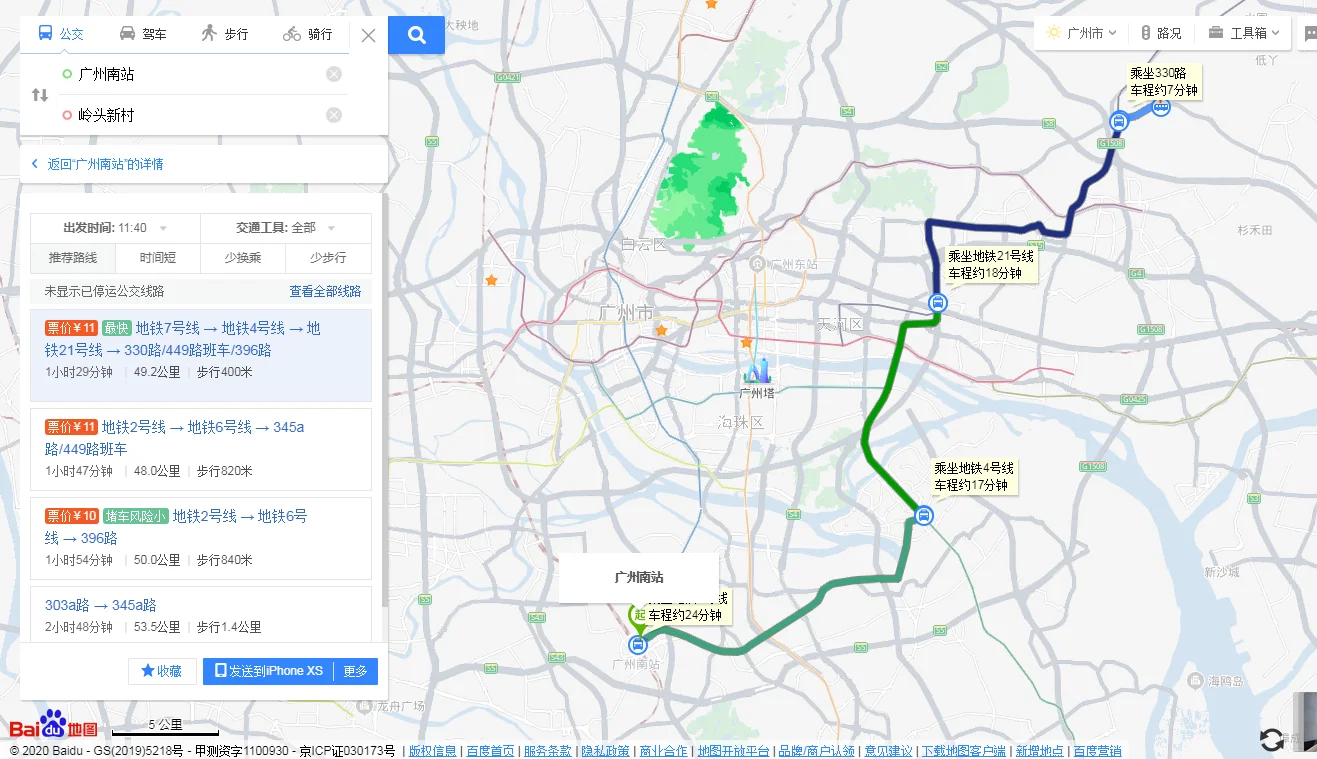Switch to the 骑行 cycling tab

click(306, 32)
